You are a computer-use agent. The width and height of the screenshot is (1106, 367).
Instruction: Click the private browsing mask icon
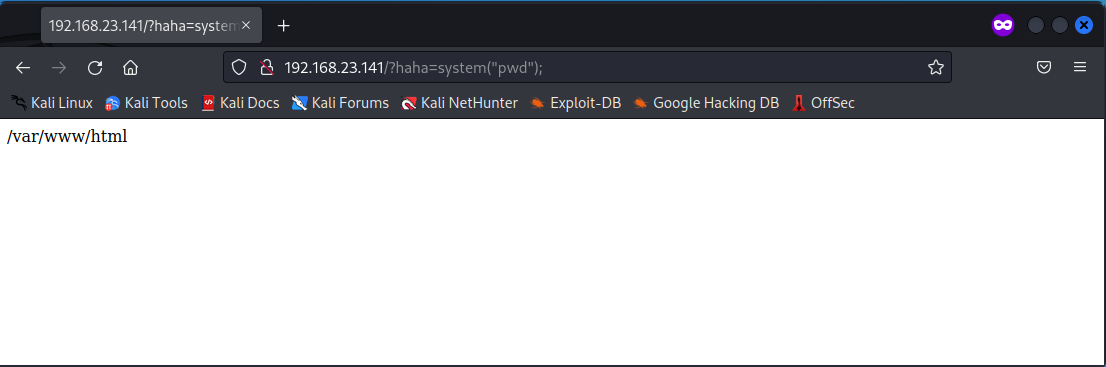pos(1002,25)
